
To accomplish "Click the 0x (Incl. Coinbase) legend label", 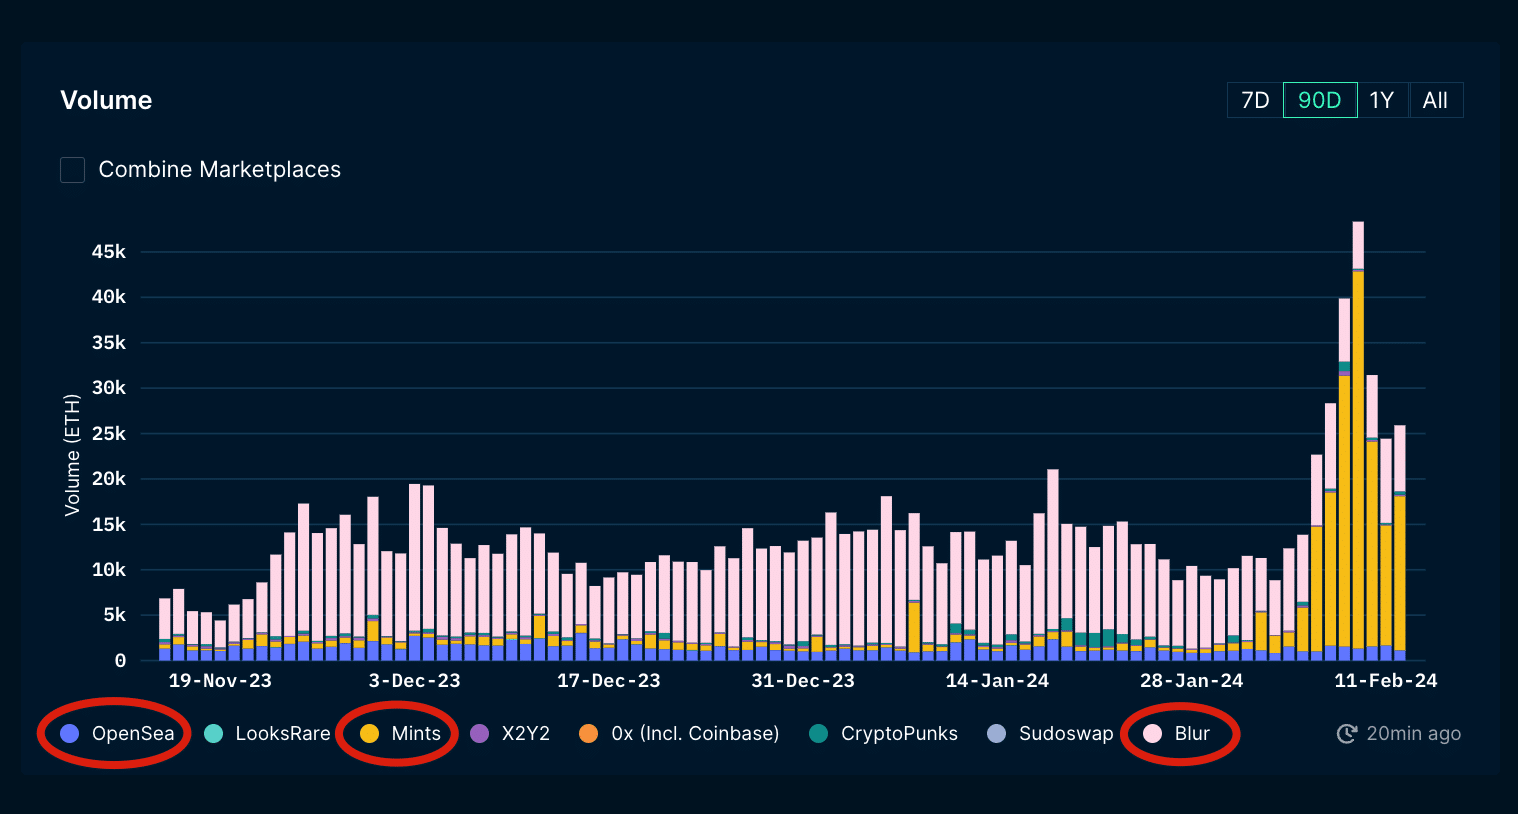I will point(695,734).
